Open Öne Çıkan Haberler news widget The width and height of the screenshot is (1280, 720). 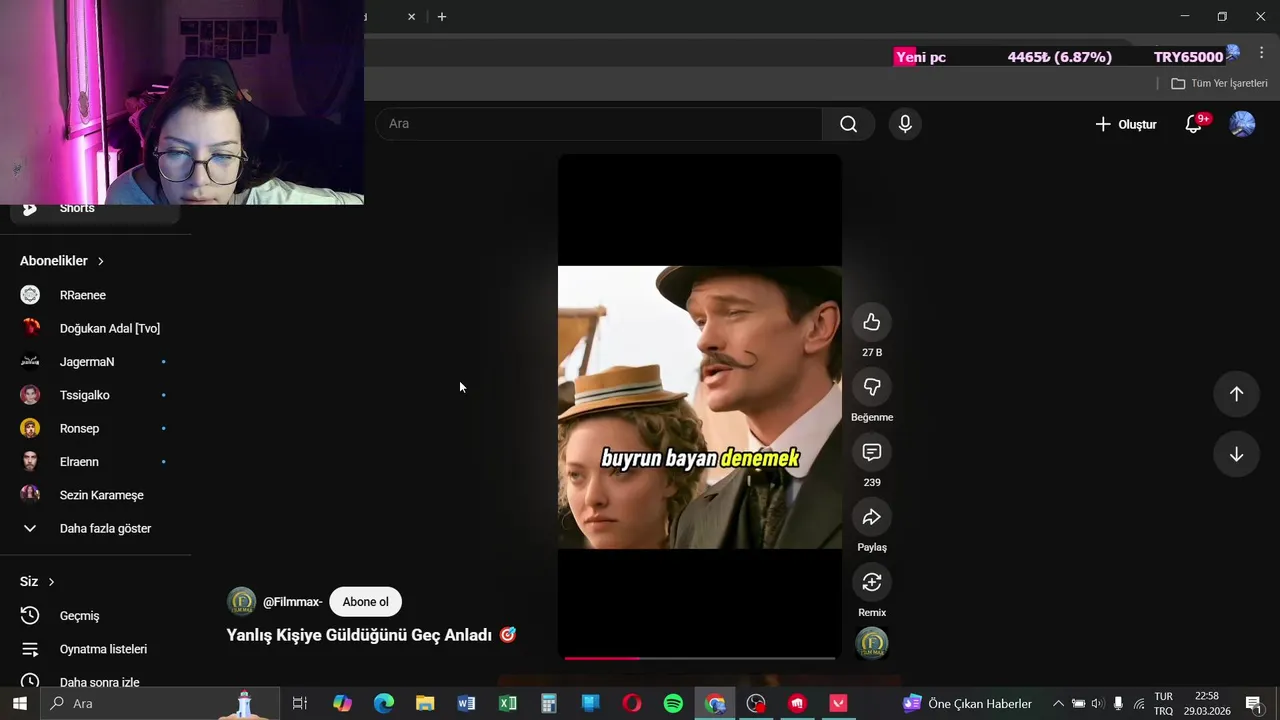click(968, 704)
